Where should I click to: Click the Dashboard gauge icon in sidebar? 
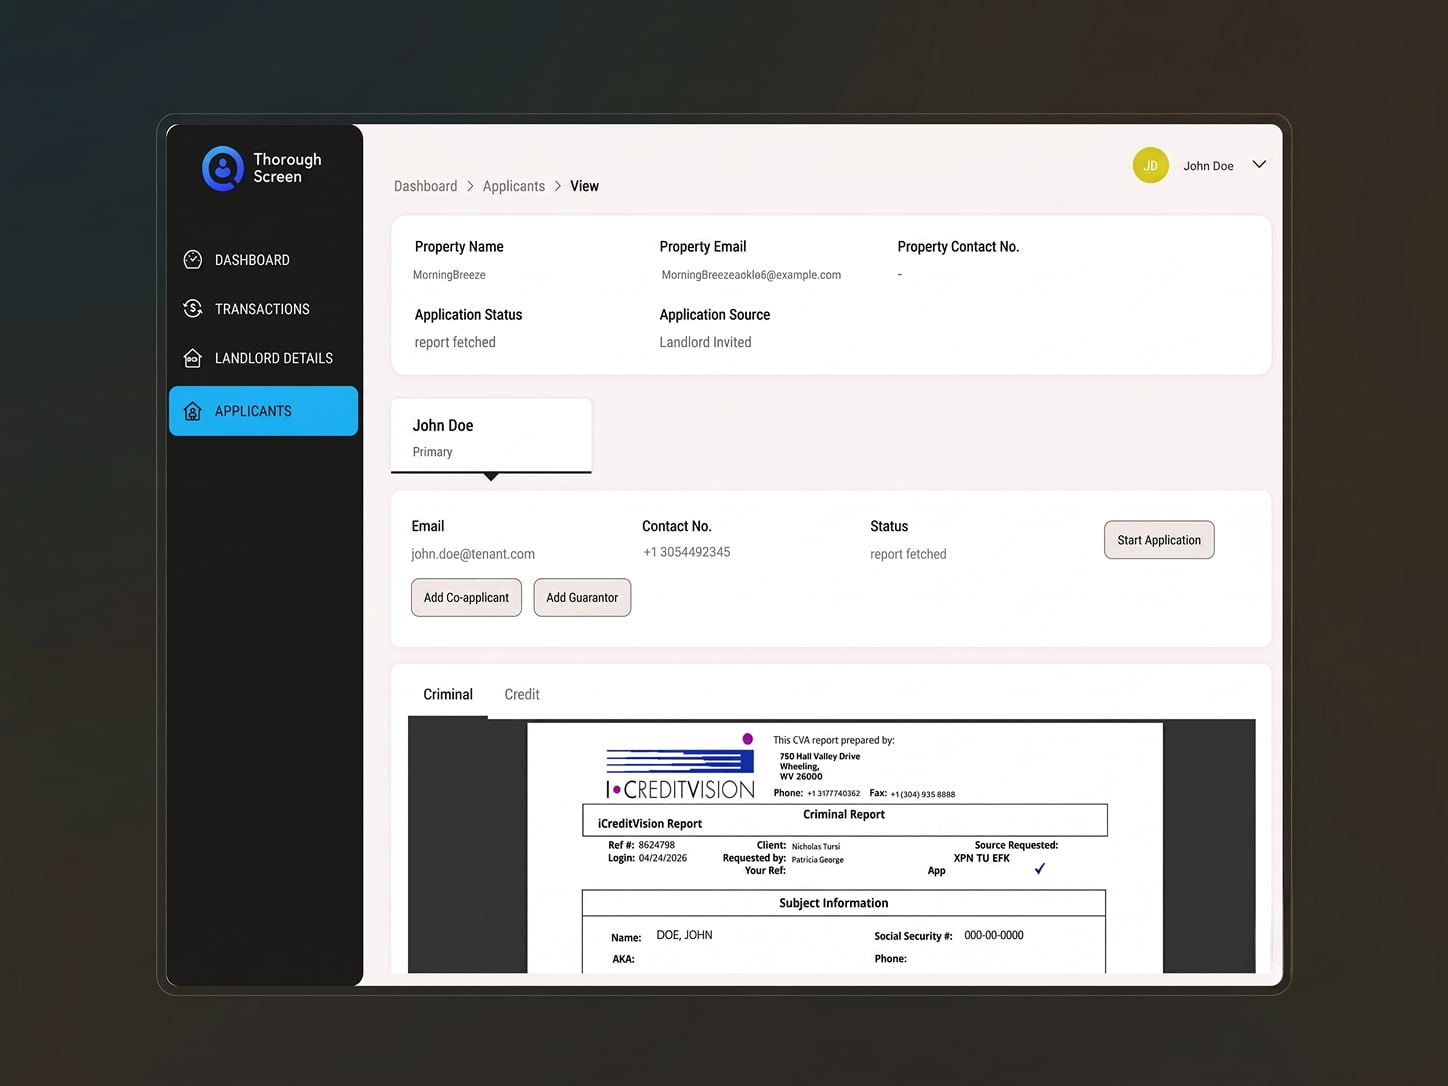click(x=193, y=260)
